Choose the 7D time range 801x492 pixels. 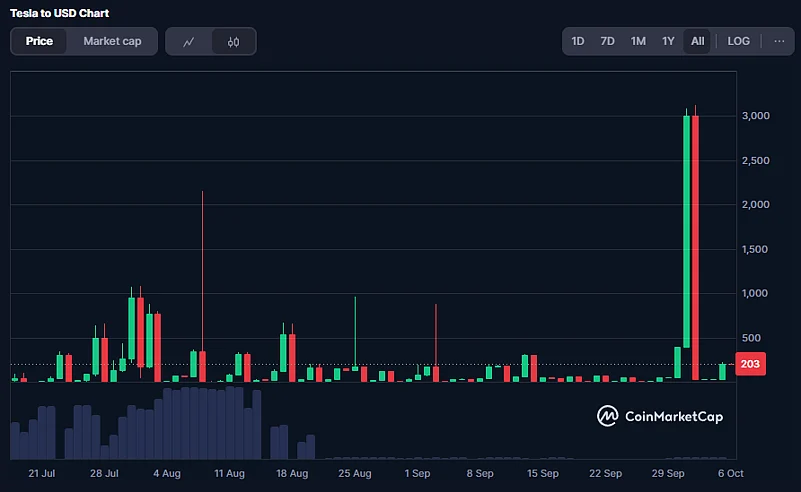pyautogui.click(x=607, y=41)
